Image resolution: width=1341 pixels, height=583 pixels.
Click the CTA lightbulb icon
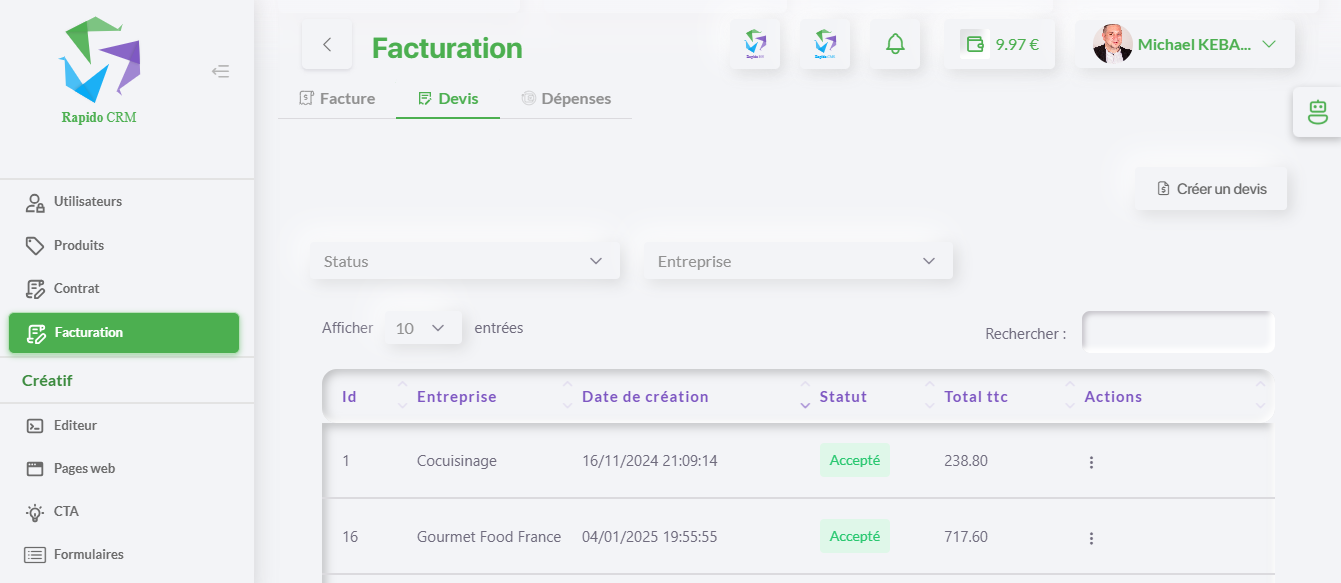(35, 512)
